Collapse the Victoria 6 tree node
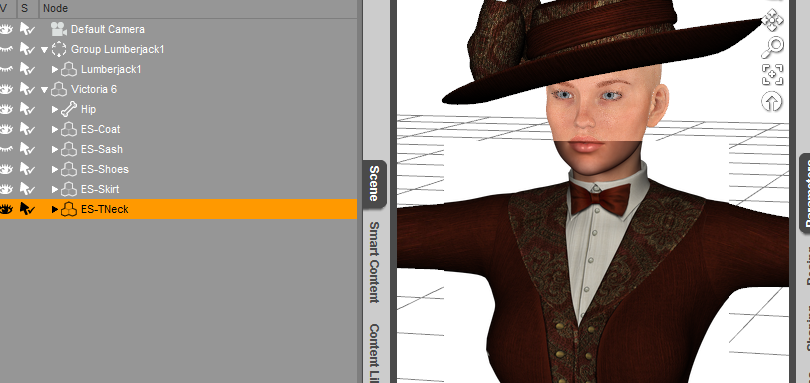 coord(44,89)
